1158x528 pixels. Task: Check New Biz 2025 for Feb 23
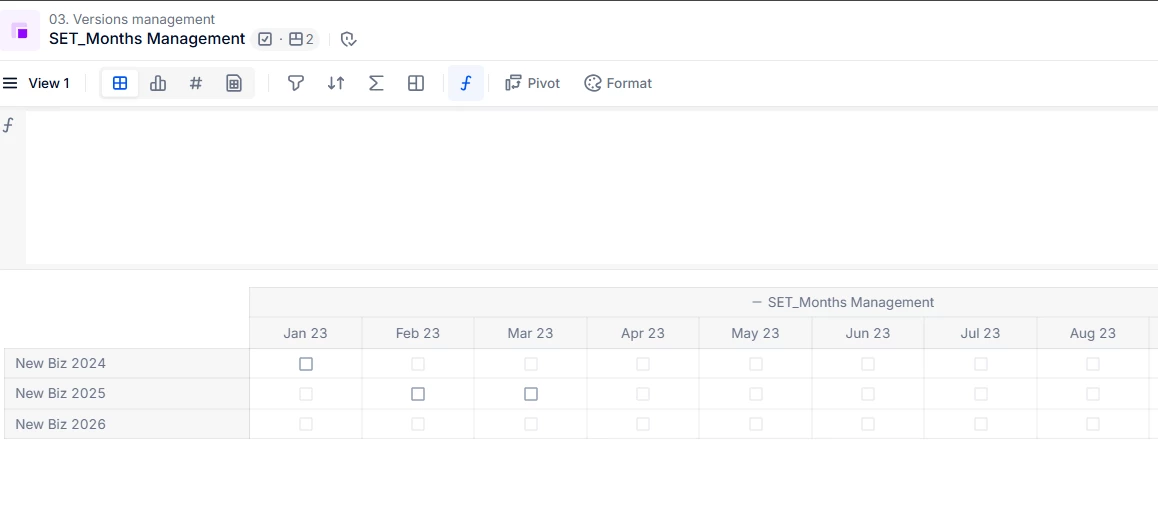[418, 394]
